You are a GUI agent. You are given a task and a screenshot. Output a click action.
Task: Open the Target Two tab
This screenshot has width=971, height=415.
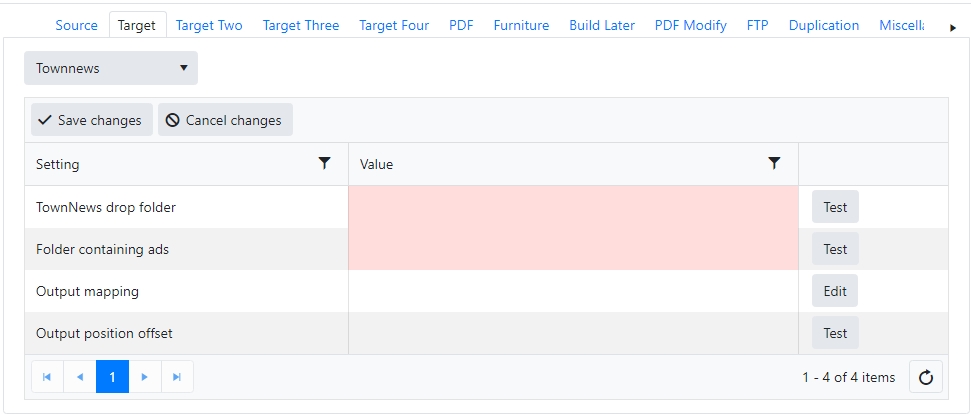(209, 25)
